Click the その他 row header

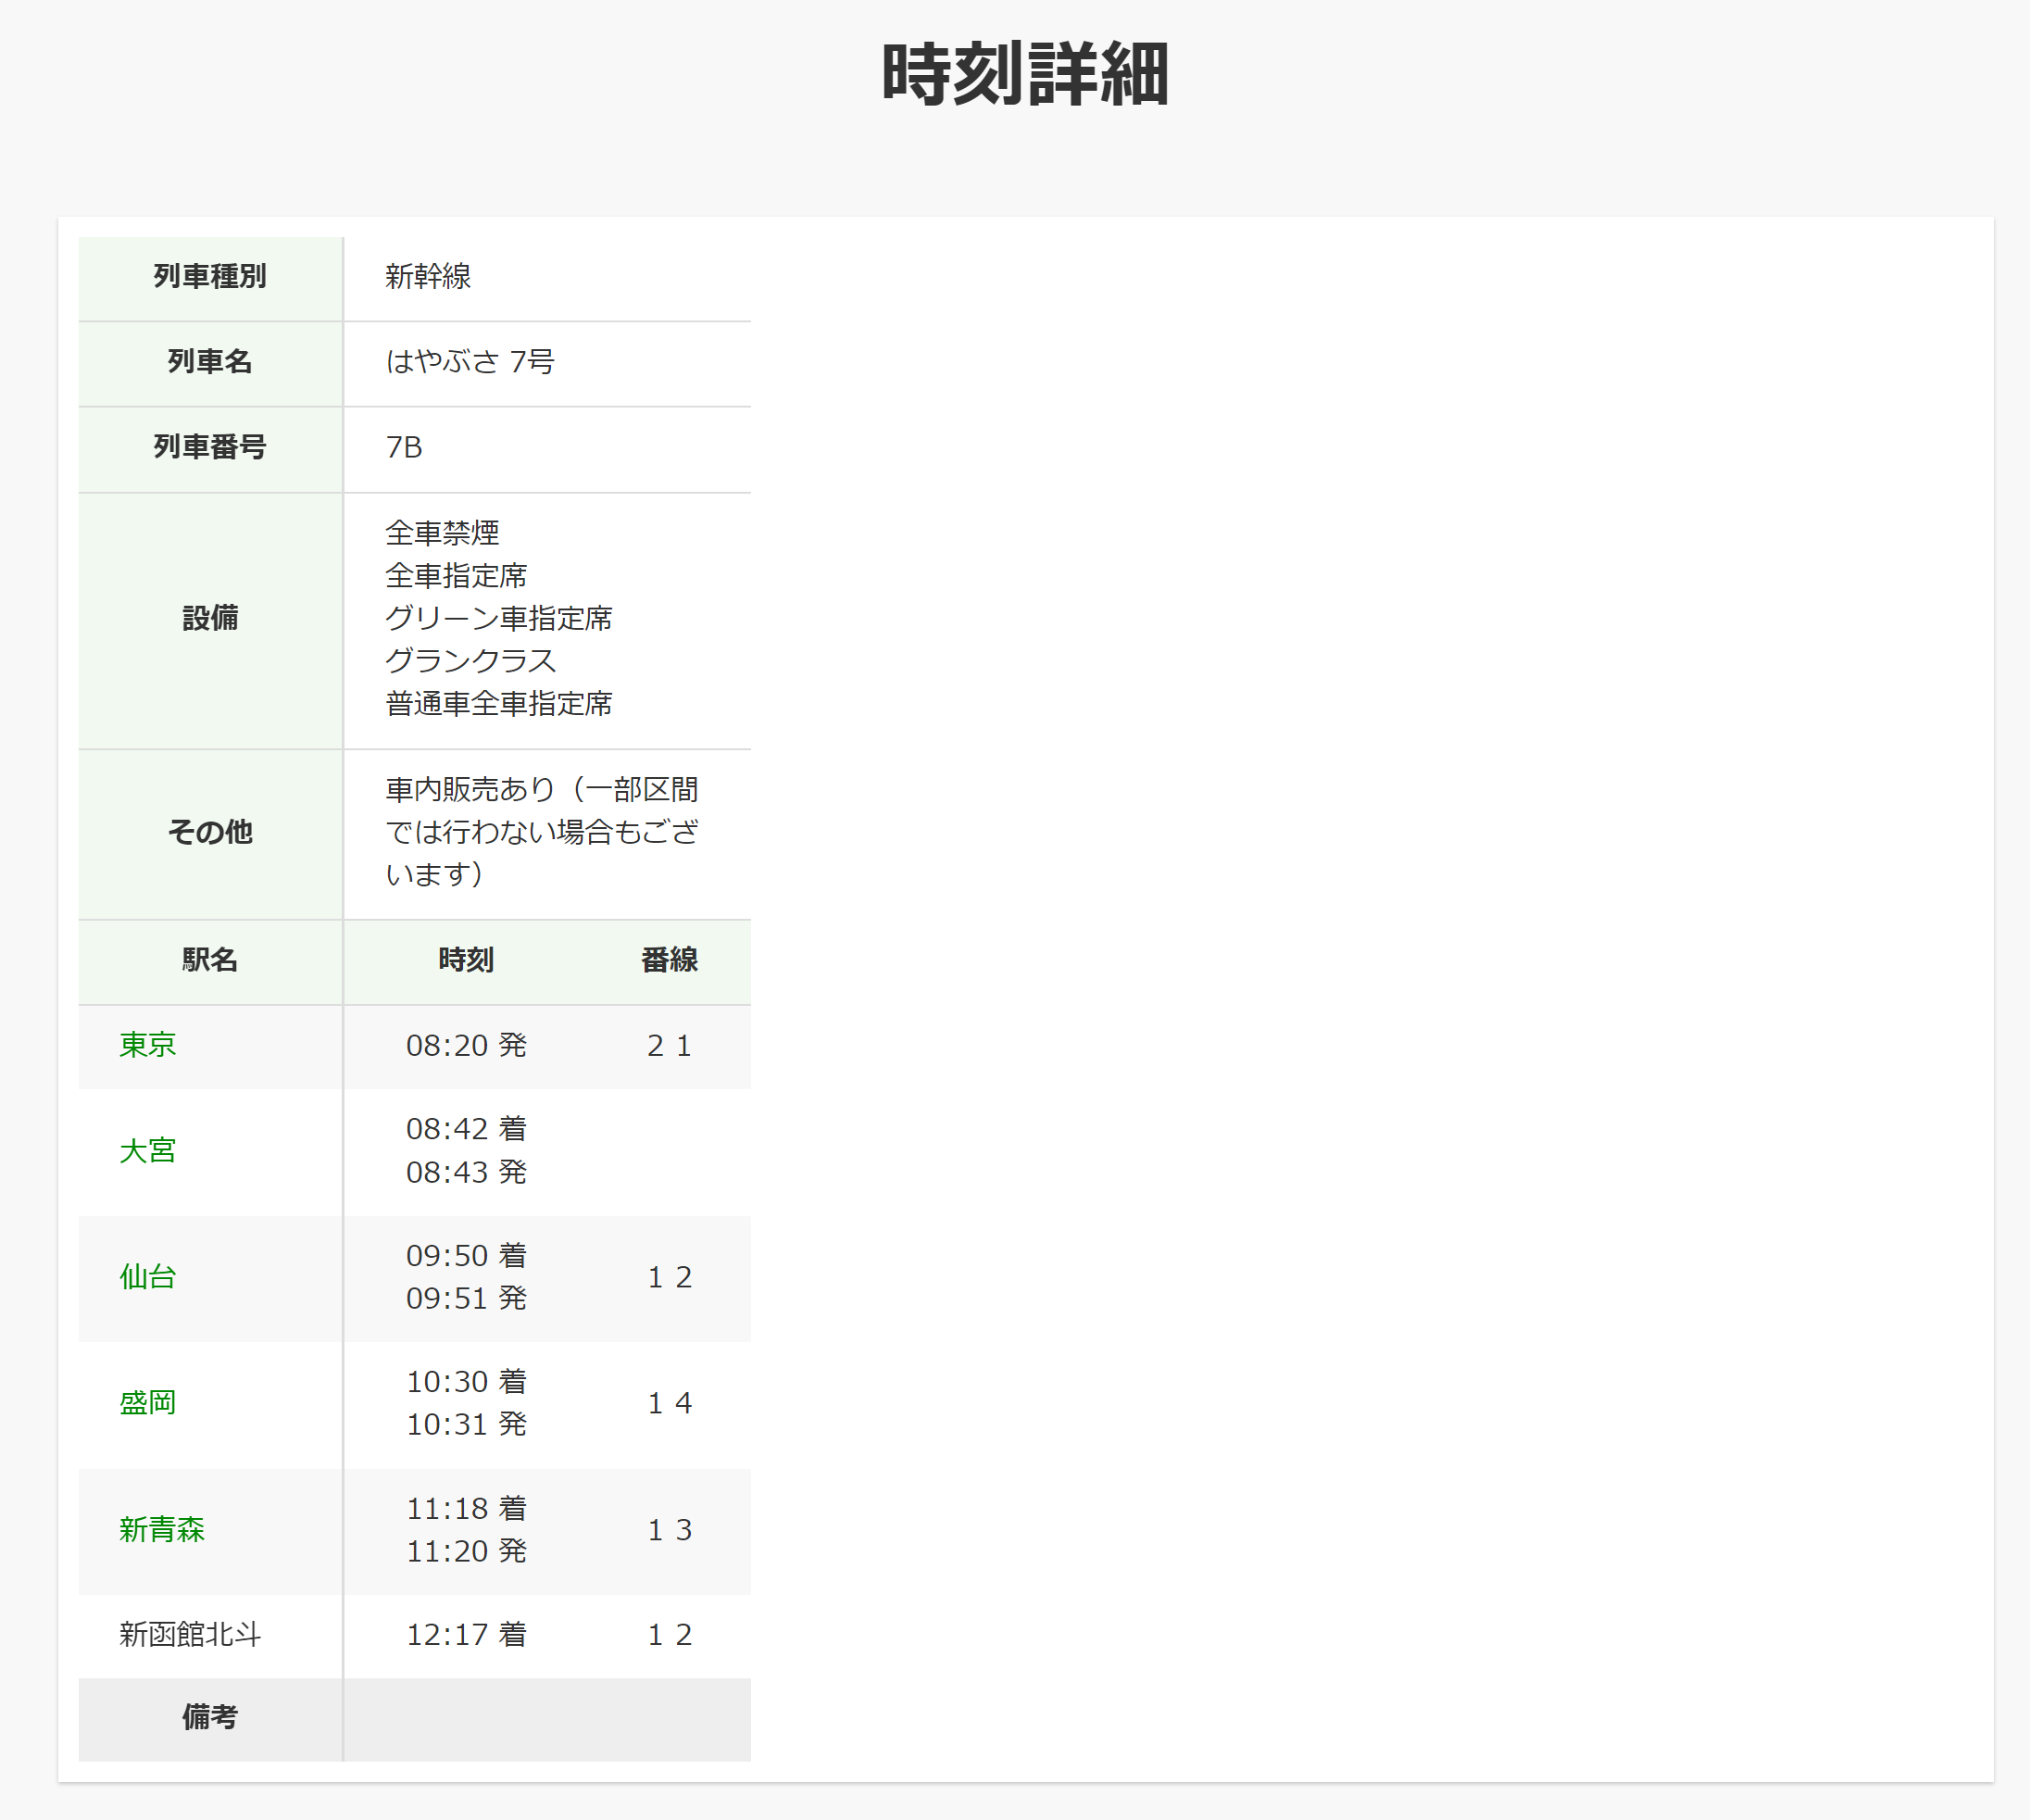click(210, 832)
